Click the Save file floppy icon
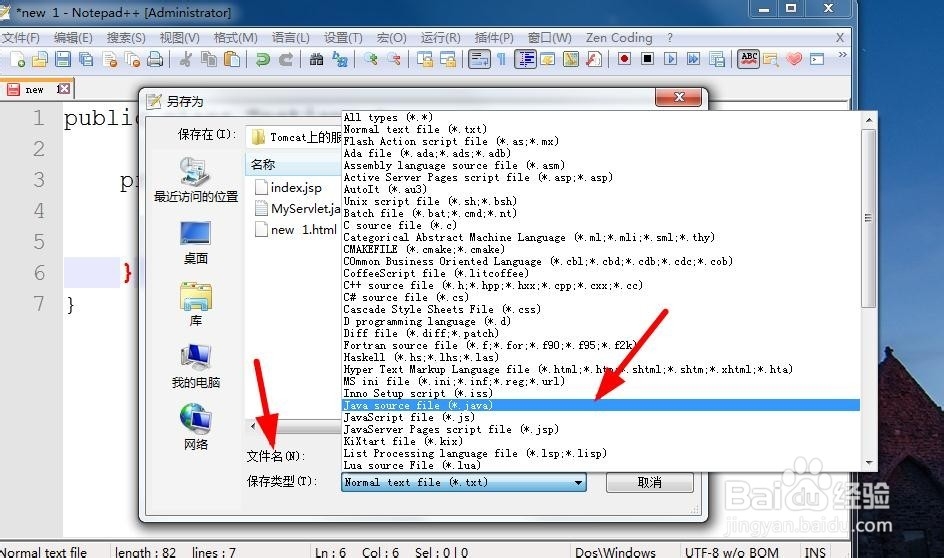This screenshot has width=944, height=558. pyautogui.click(x=63, y=59)
